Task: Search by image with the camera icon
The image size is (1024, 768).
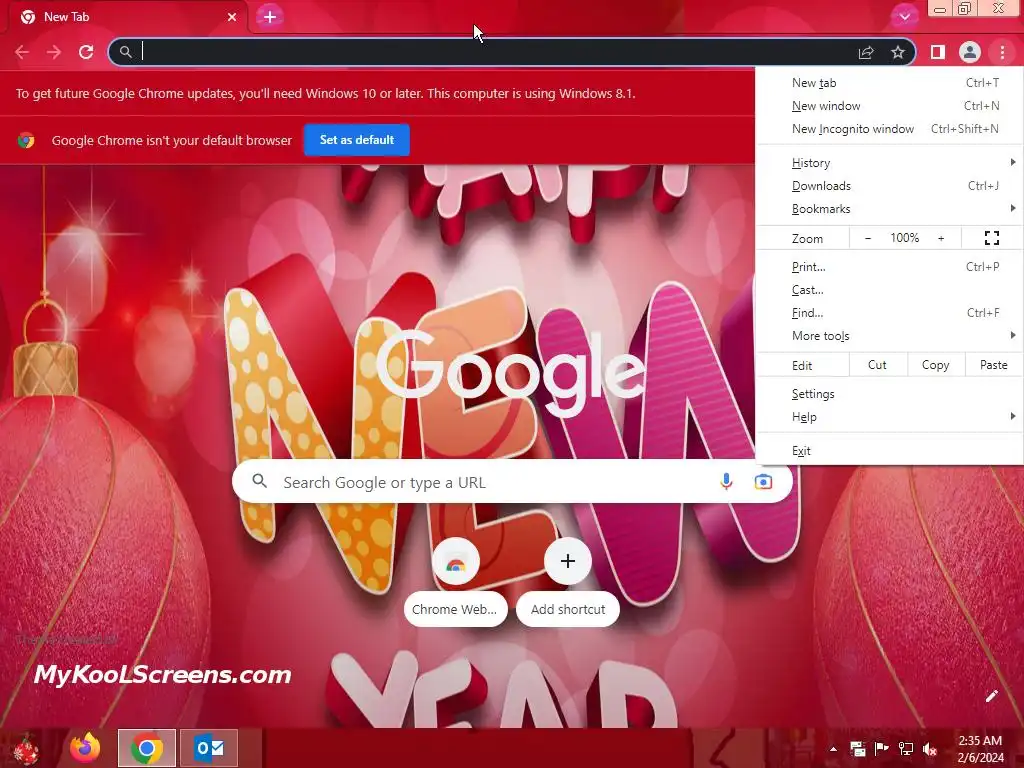Action: (x=763, y=482)
